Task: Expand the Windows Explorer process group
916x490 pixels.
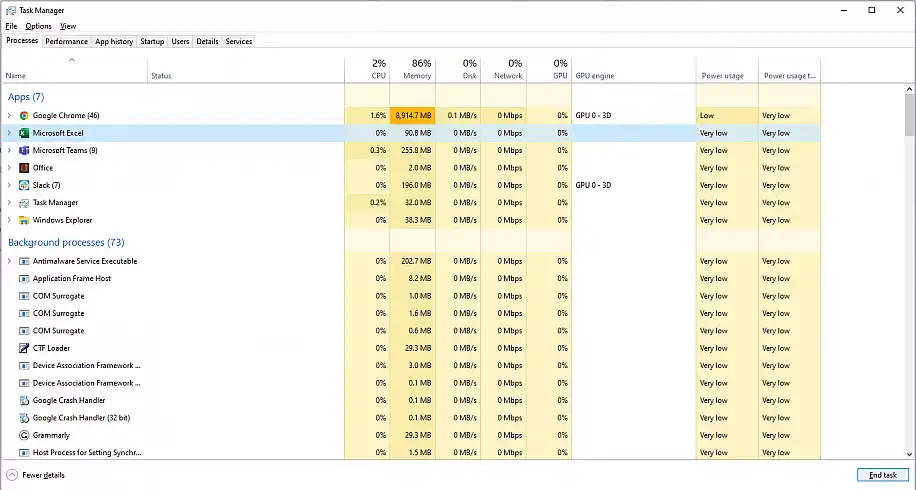Action: coord(9,220)
